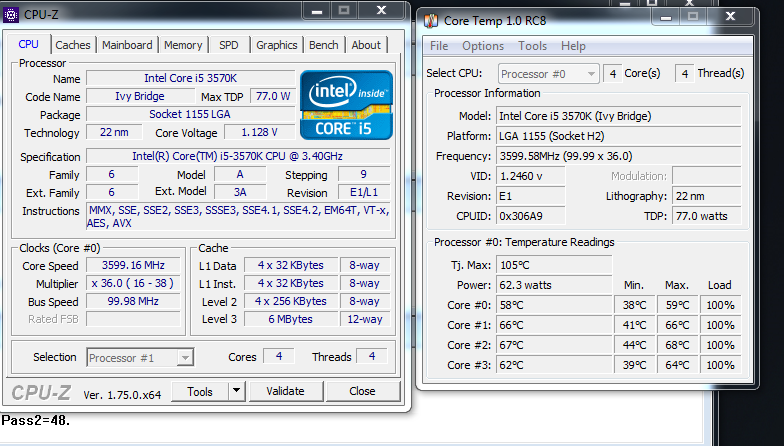
Task: Click the Max TDP value '77.0 W'
Action: [x=272, y=96]
